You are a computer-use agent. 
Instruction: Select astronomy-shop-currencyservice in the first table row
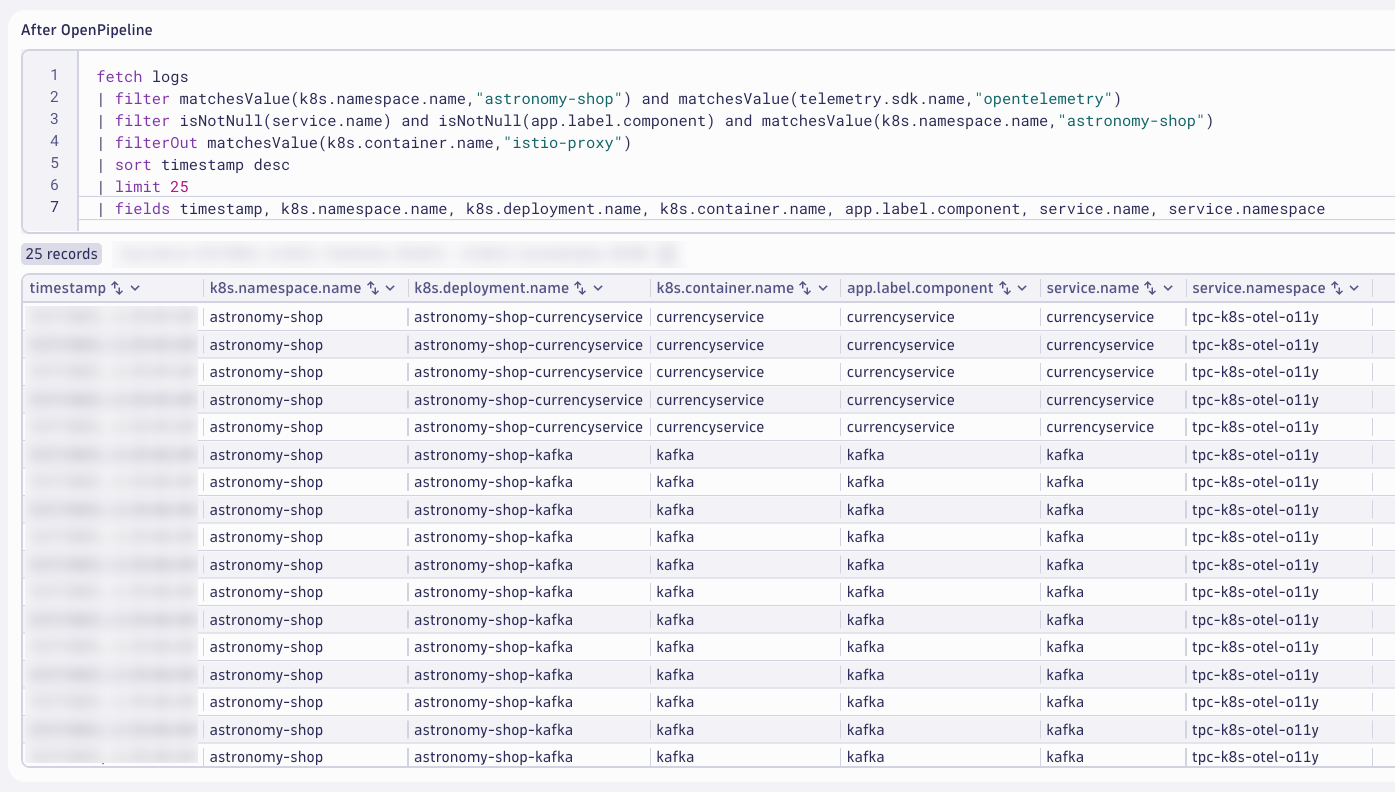click(x=528, y=317)
